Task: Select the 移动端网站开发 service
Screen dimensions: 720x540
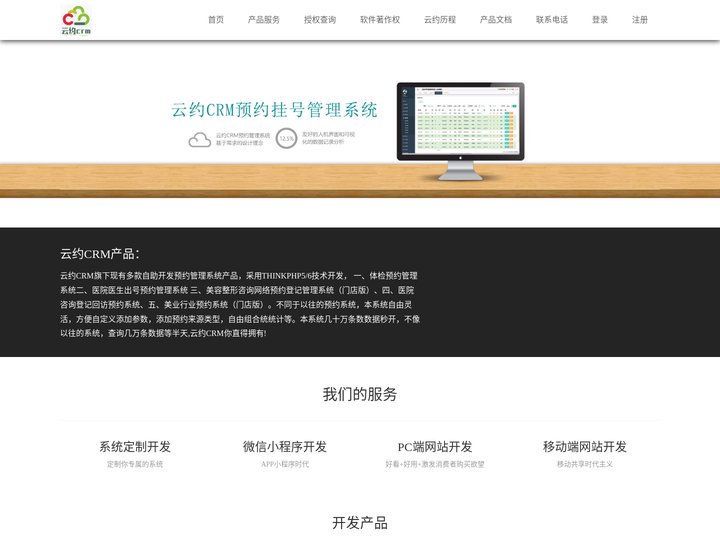Action: pos(585,446)
